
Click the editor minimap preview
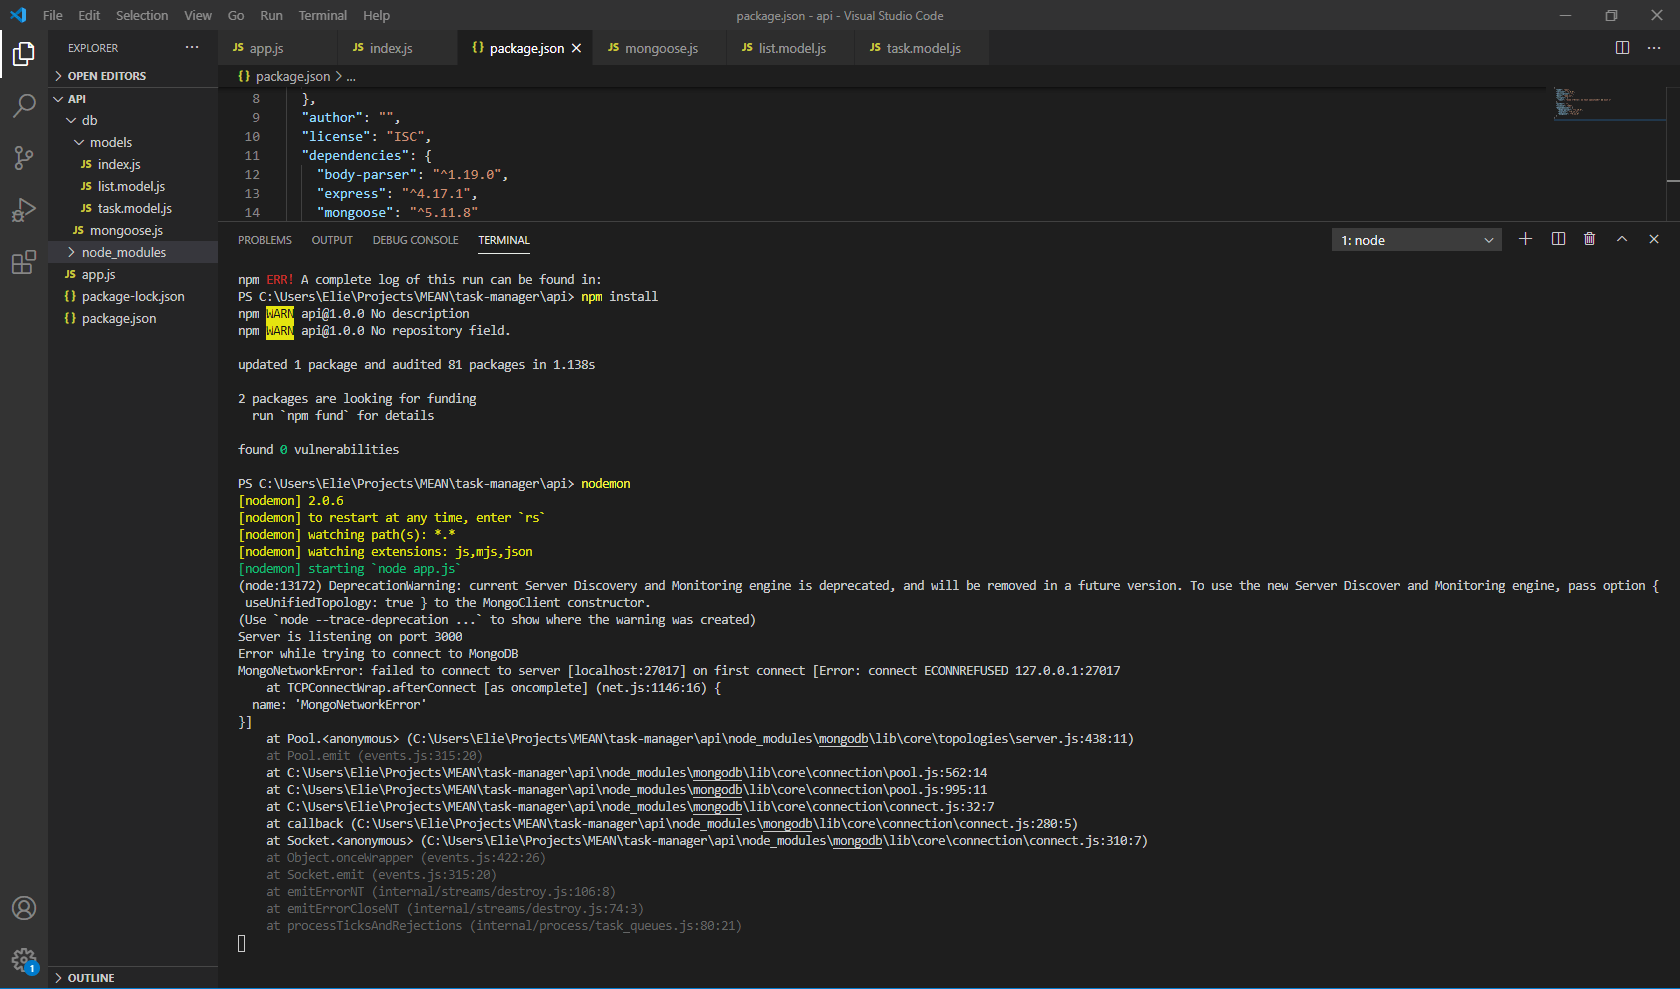(x=1608, y=104)
